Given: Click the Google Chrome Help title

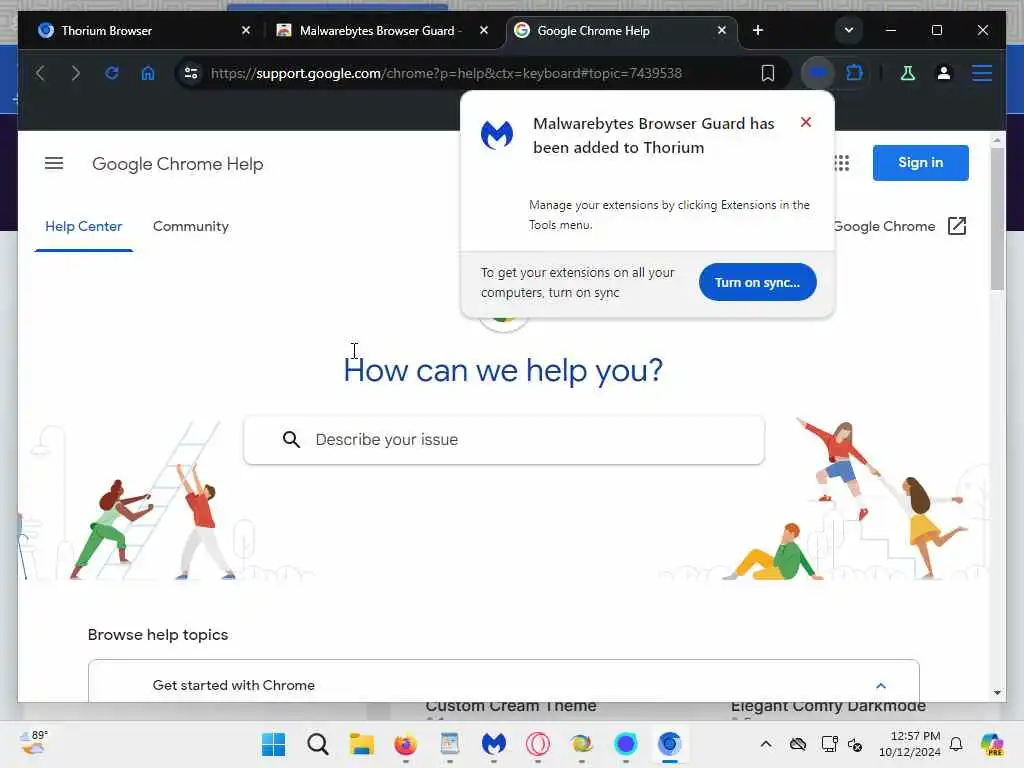Looking at the screenshot, I should (x=178, y=164).
